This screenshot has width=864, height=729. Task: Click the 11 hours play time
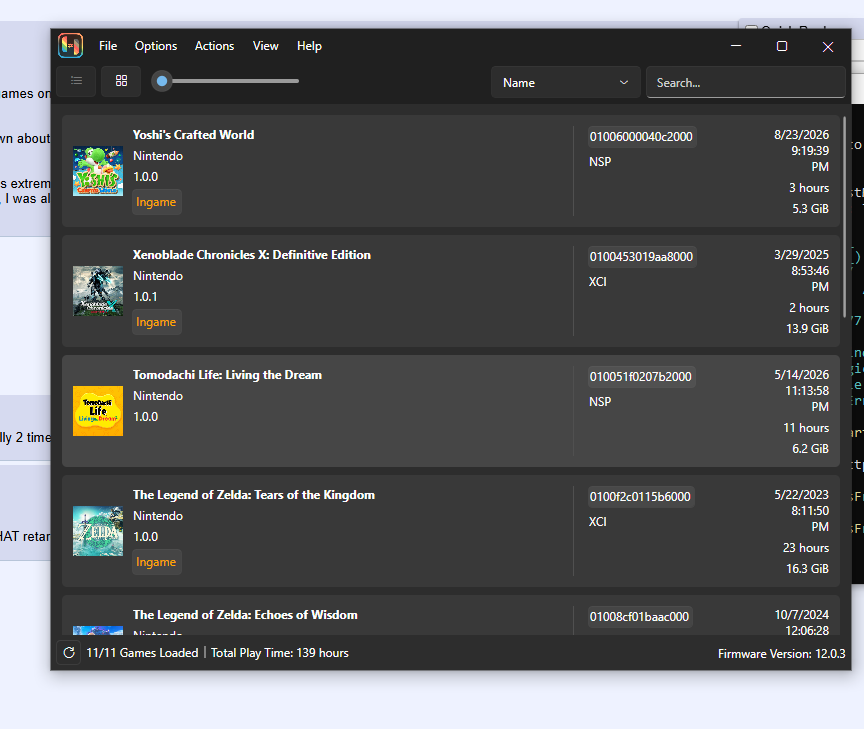click(x=806, y=428)
